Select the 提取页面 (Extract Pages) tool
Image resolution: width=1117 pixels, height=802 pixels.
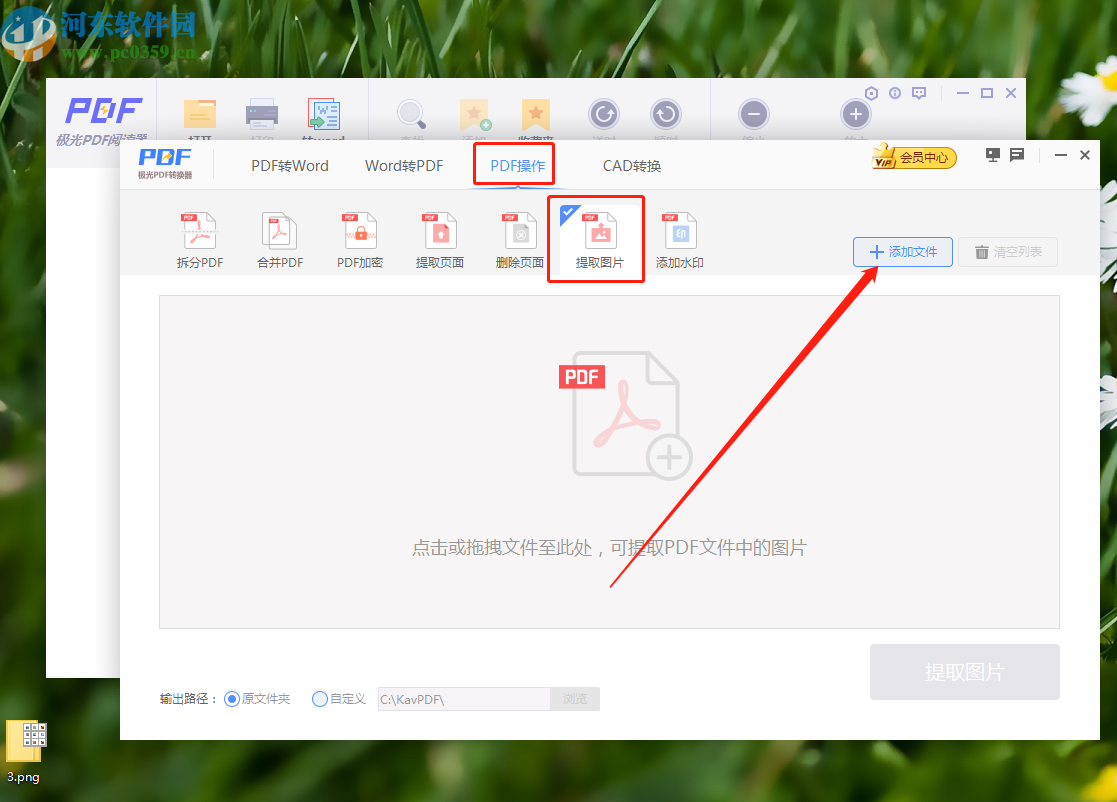click(x=439, y=238)
